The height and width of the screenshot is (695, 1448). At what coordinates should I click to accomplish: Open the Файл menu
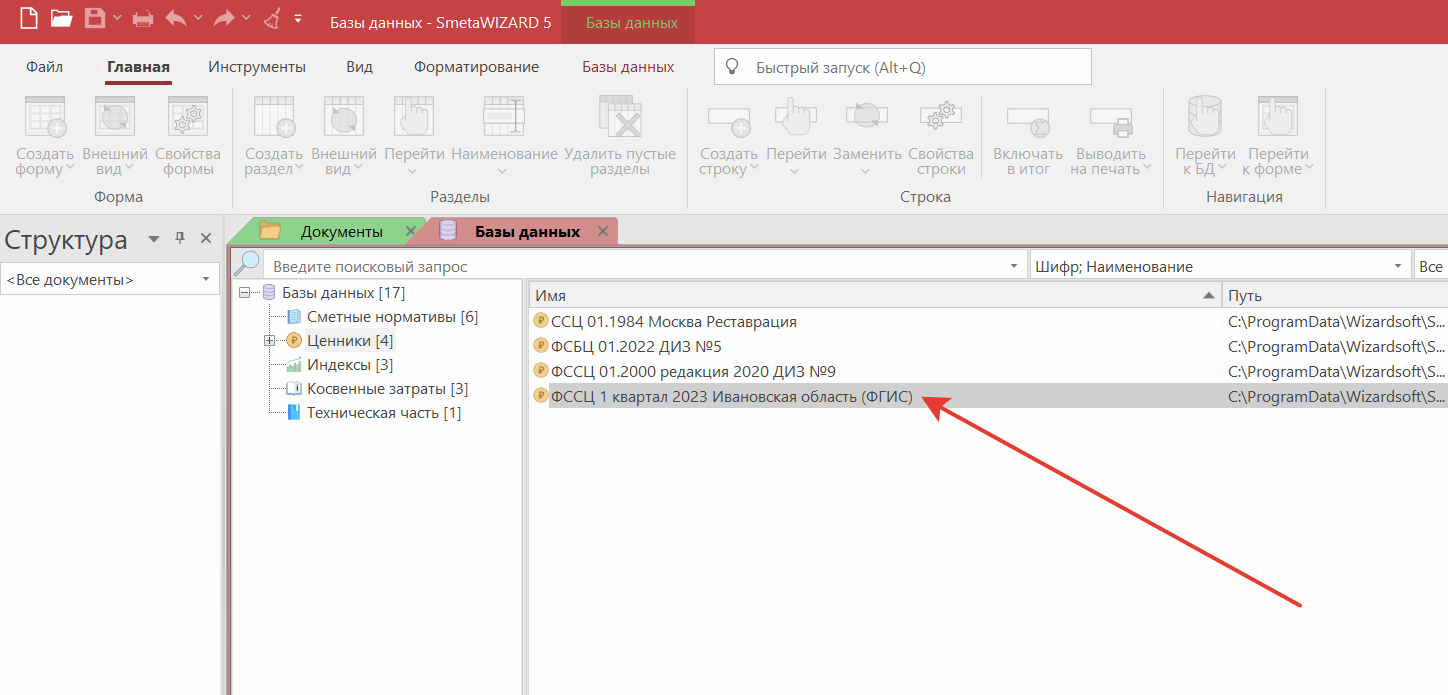[44, 67]
